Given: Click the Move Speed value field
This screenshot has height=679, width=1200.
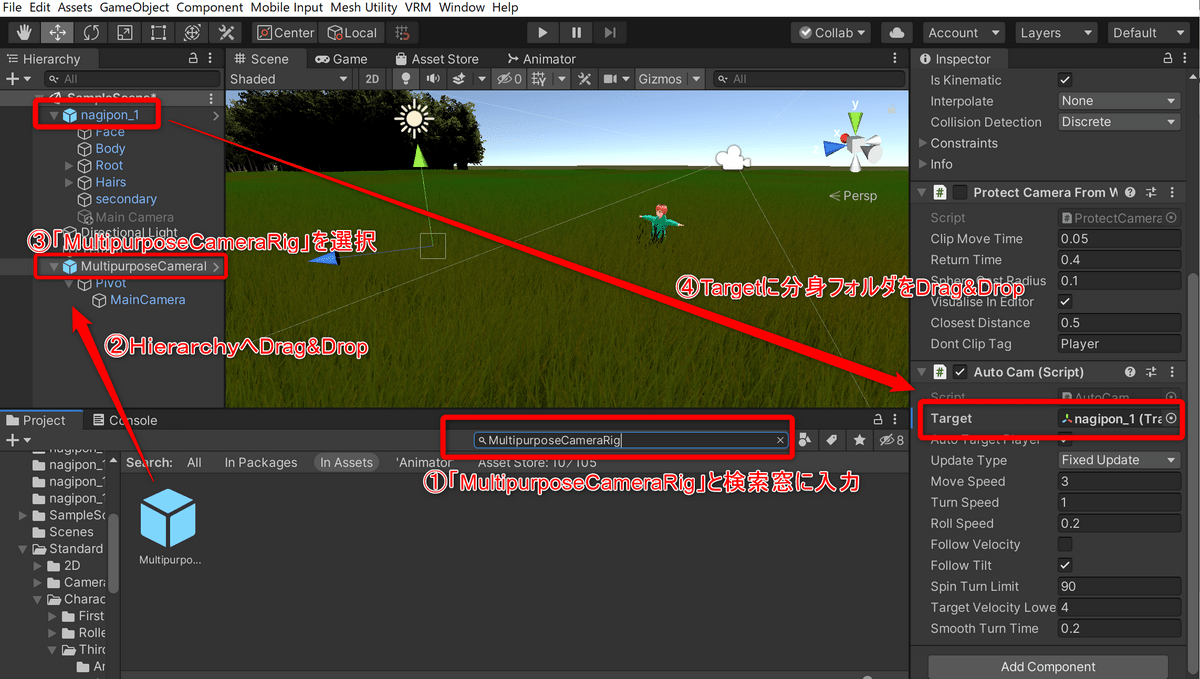Looking at the screenshot, I should point(1120,482).
